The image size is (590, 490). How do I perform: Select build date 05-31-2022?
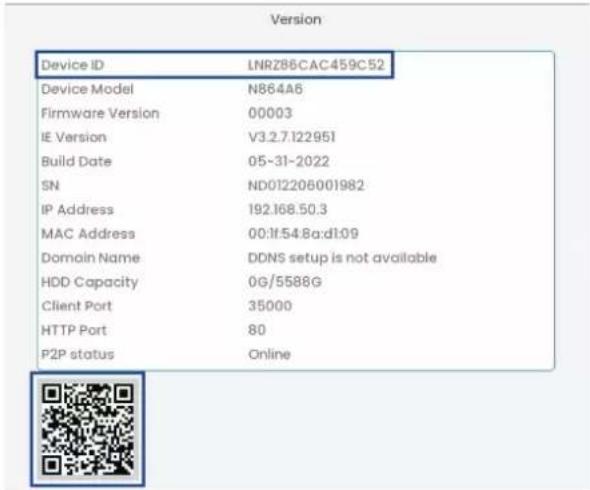coord(289,161)
